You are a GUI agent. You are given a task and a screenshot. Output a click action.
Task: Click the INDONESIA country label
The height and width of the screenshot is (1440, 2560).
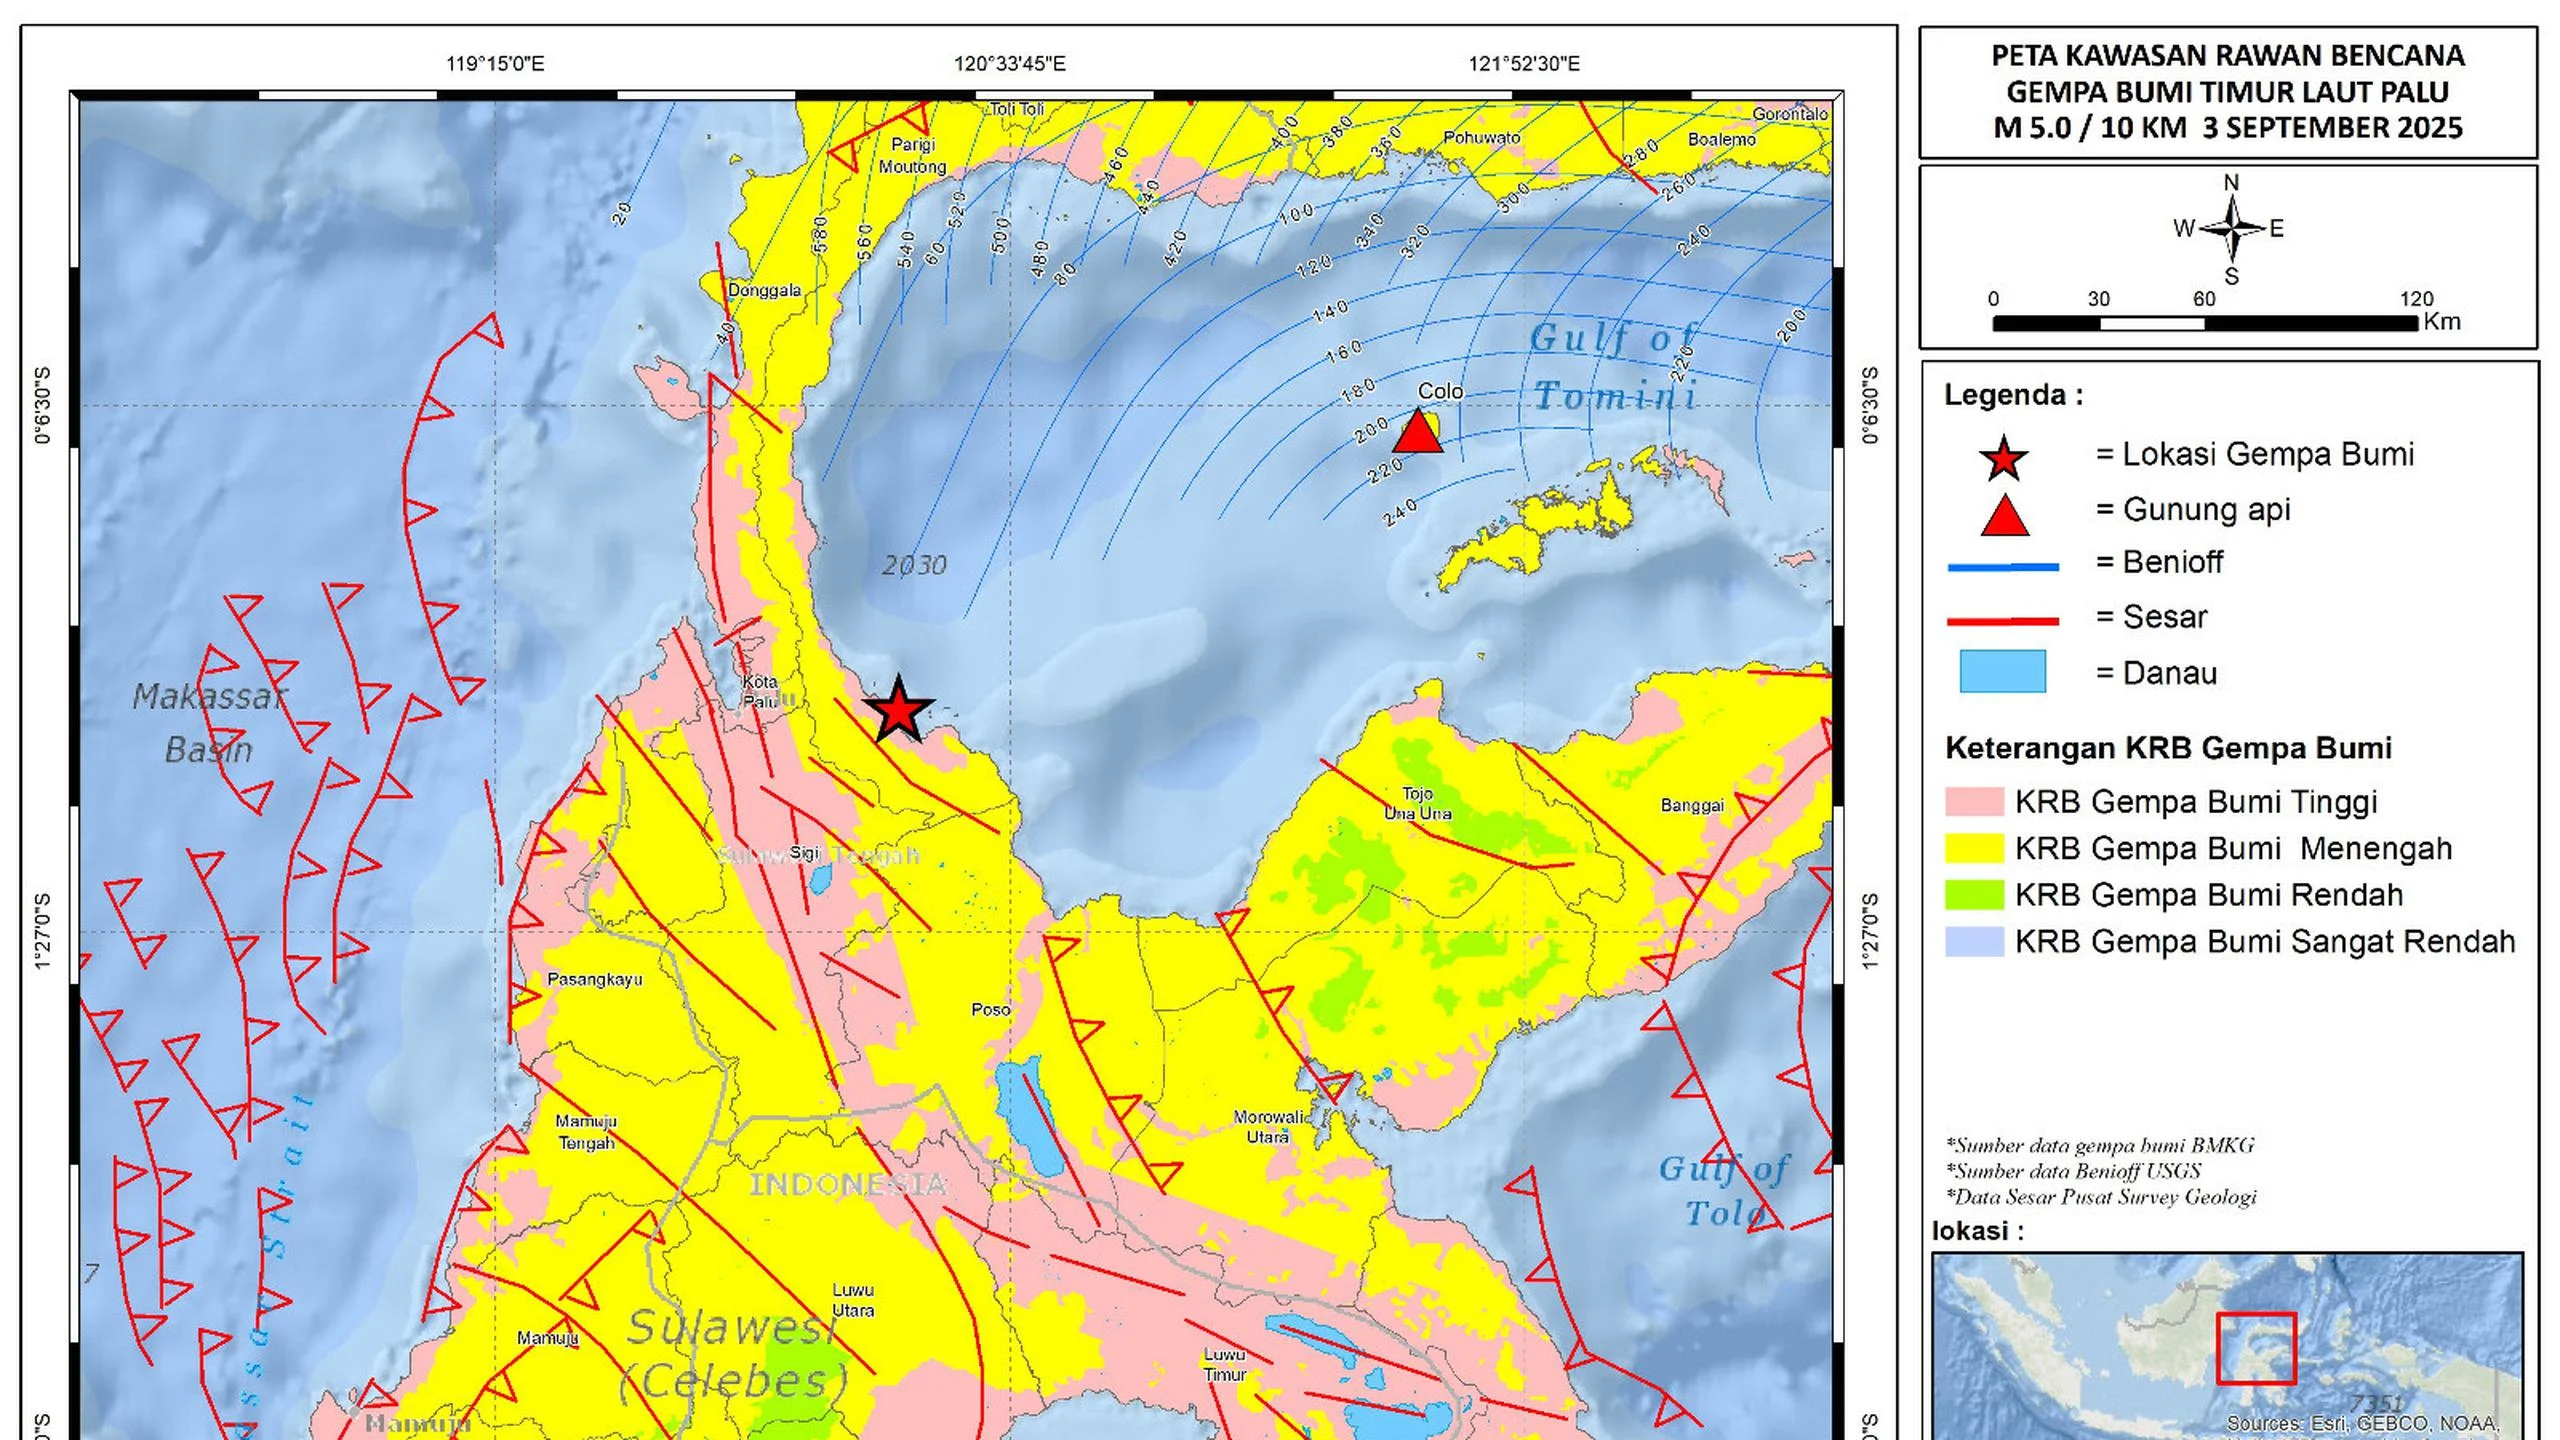tap(848, 1185)
